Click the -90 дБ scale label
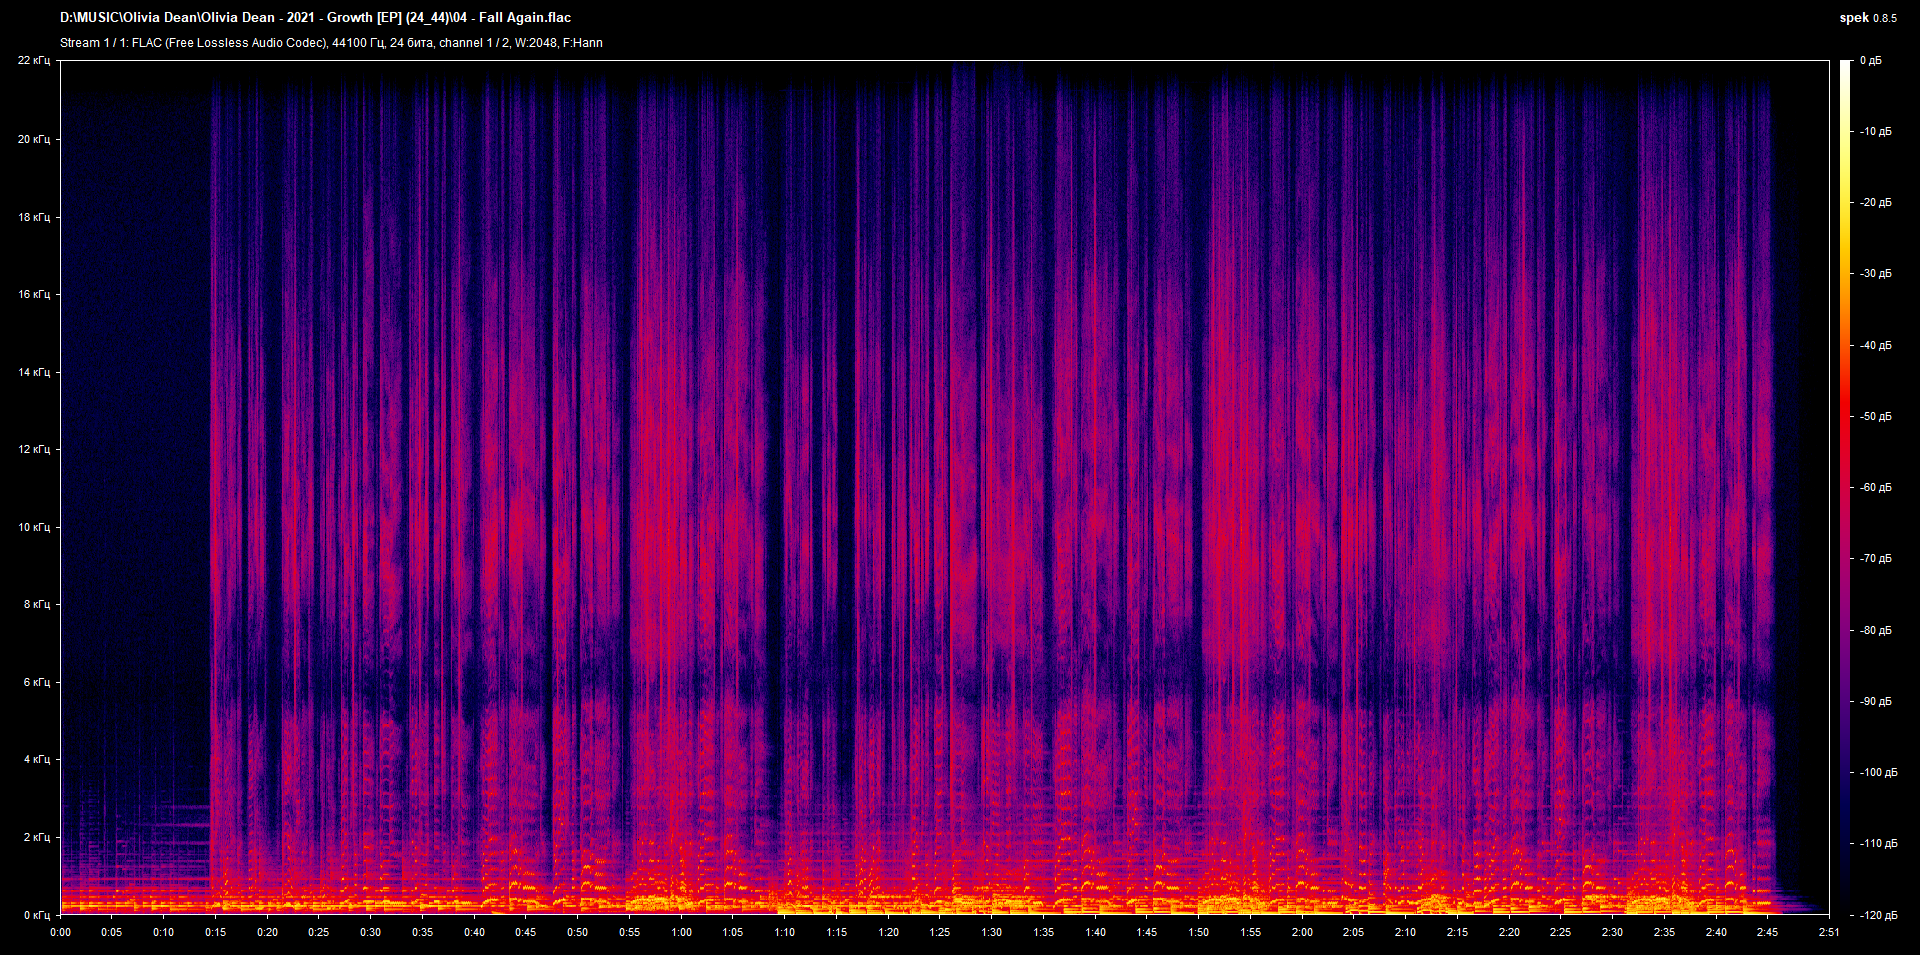This screenshot has height=955, width=1920. pyautogui.click(x=1876, y=702)
